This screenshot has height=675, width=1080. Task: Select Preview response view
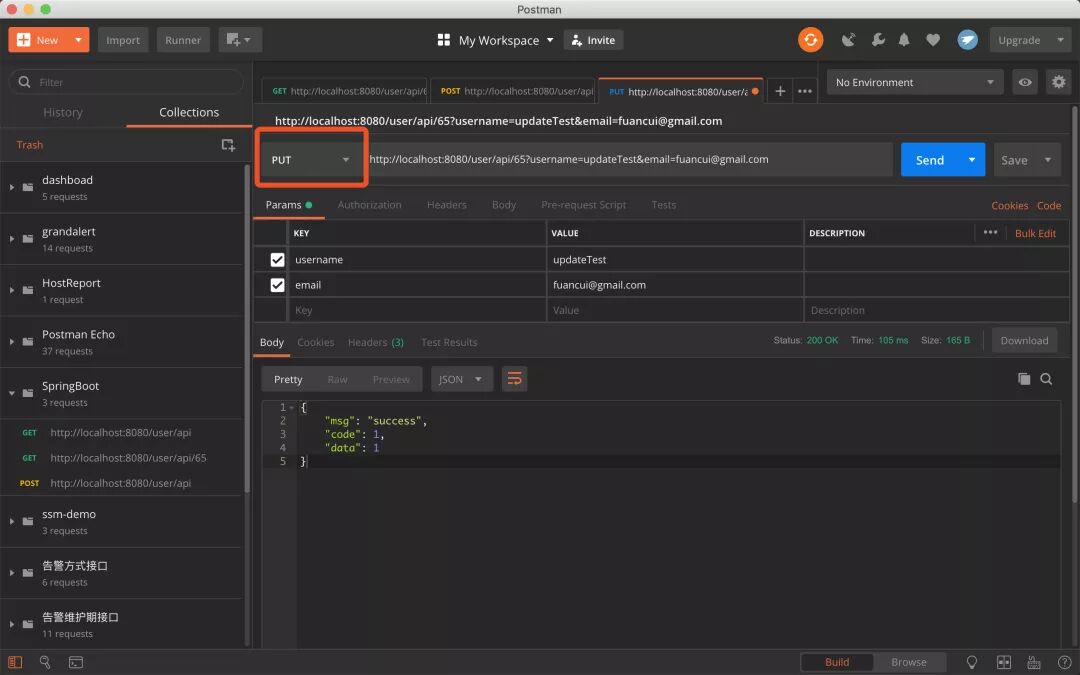(x=391, y=380)
